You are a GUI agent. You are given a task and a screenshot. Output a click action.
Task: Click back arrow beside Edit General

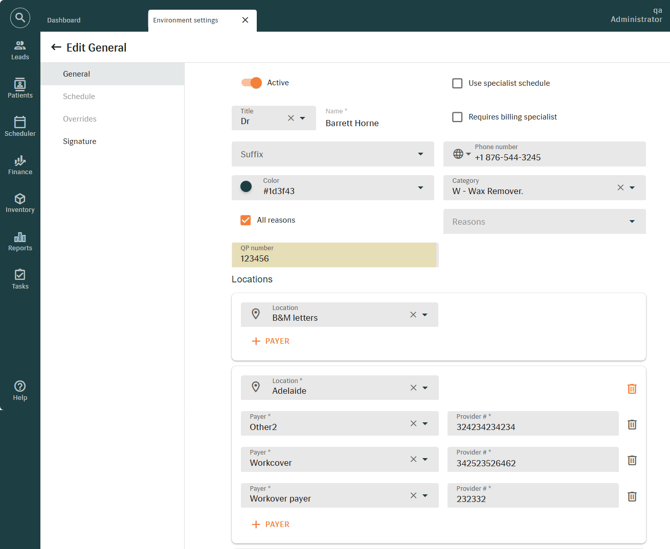(56, 47)
